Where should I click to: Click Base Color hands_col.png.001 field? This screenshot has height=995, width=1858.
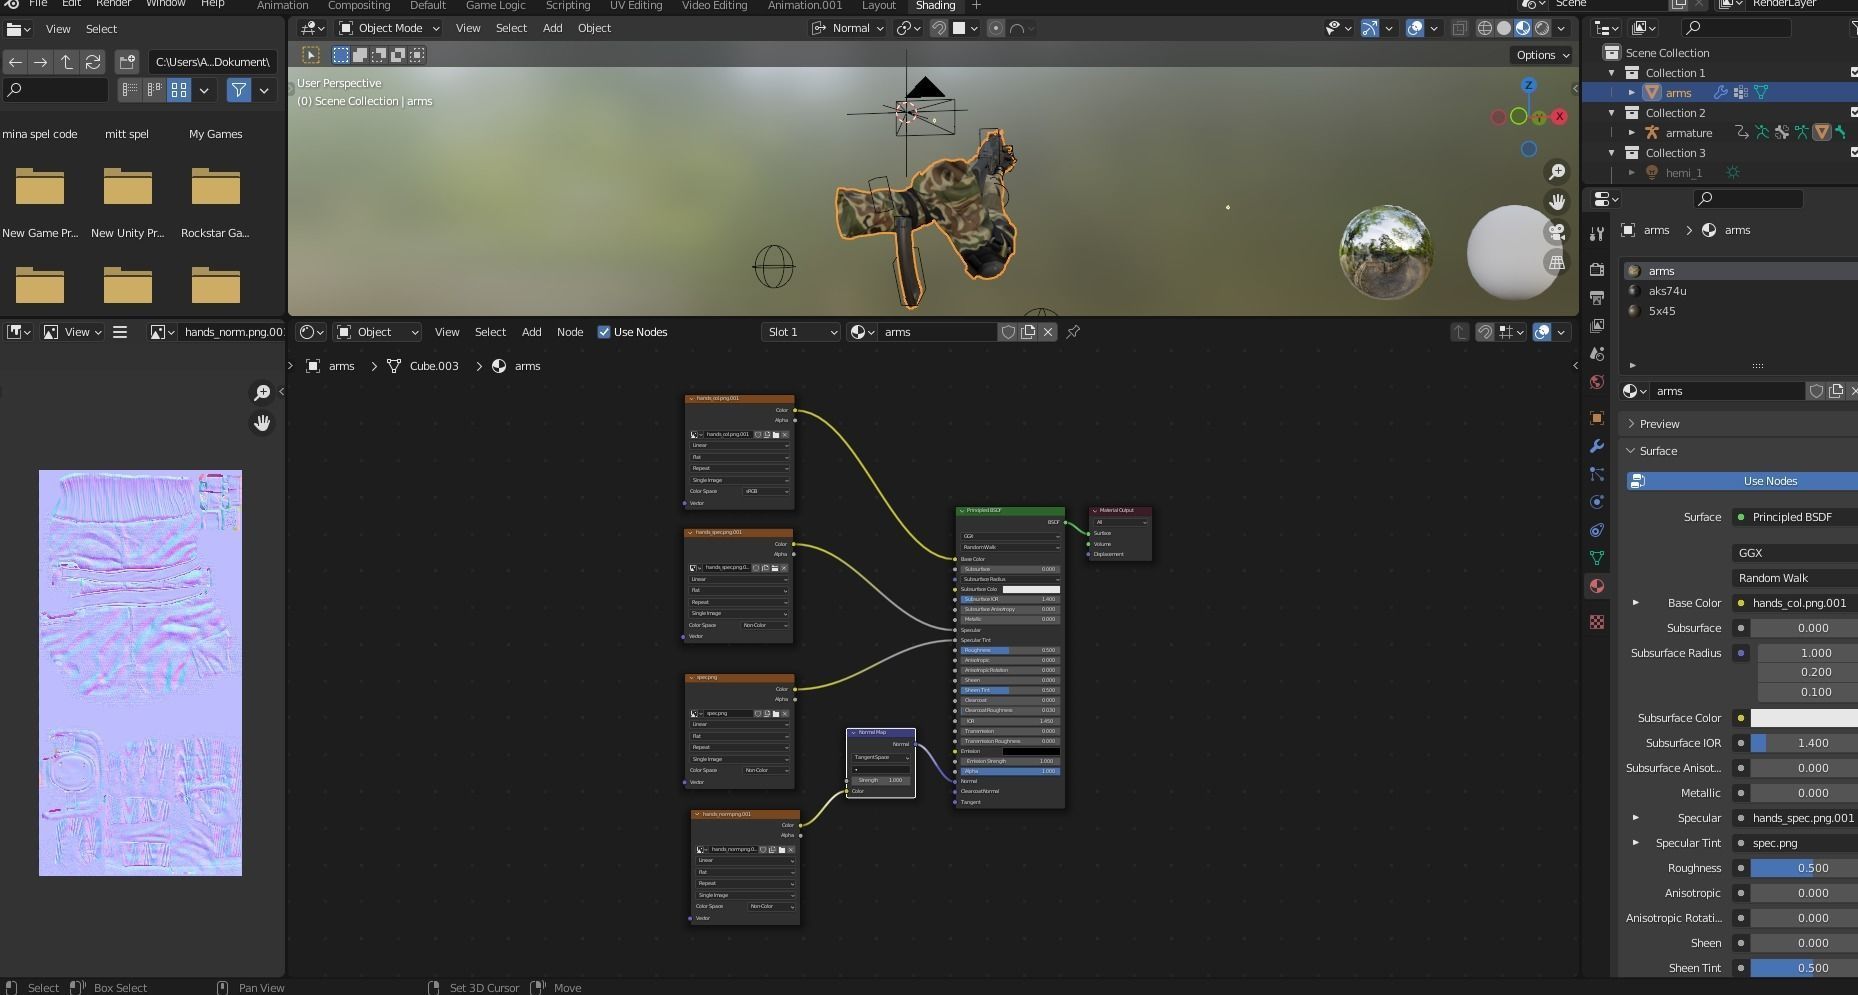pos(1795,603)
